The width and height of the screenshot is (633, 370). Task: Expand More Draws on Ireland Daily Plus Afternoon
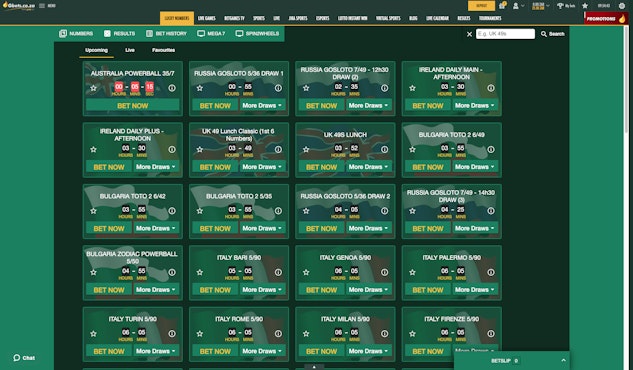pos(156,167)
